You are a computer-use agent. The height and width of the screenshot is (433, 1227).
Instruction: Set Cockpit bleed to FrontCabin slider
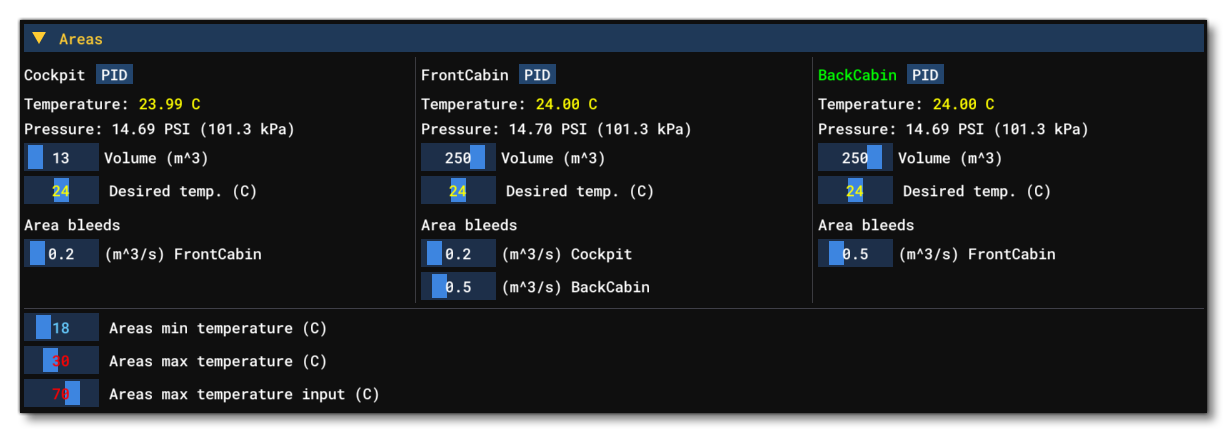pyautogui.click(x=61, y=254)
